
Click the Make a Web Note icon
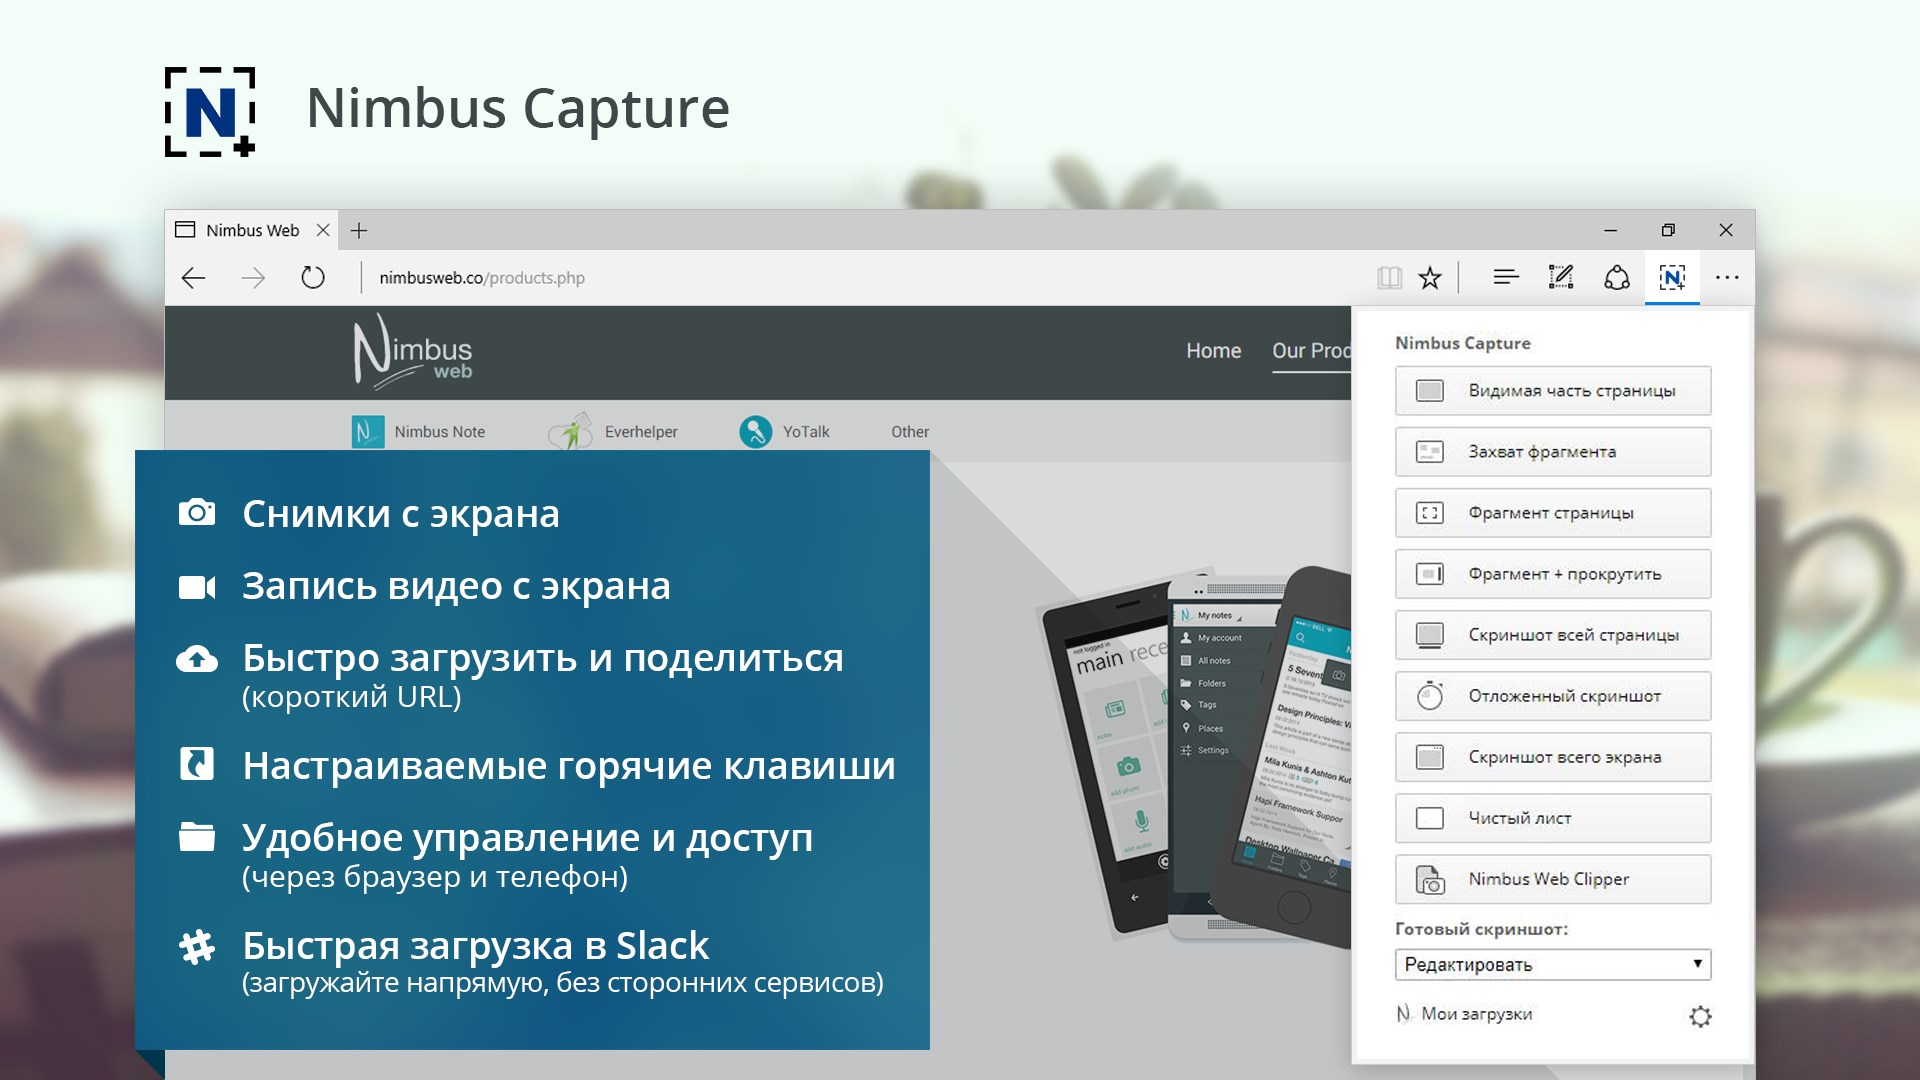(x=1561, y=278)
